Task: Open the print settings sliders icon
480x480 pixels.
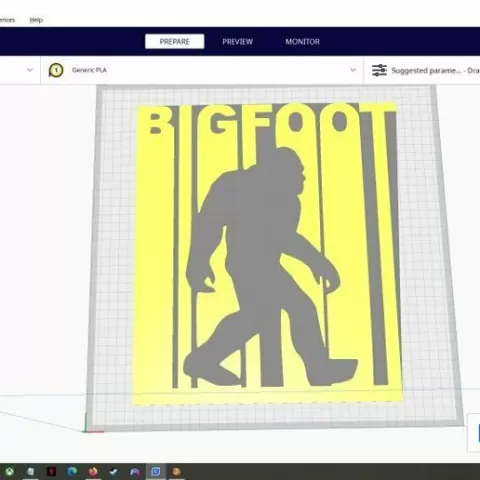Action: point(379,70)
